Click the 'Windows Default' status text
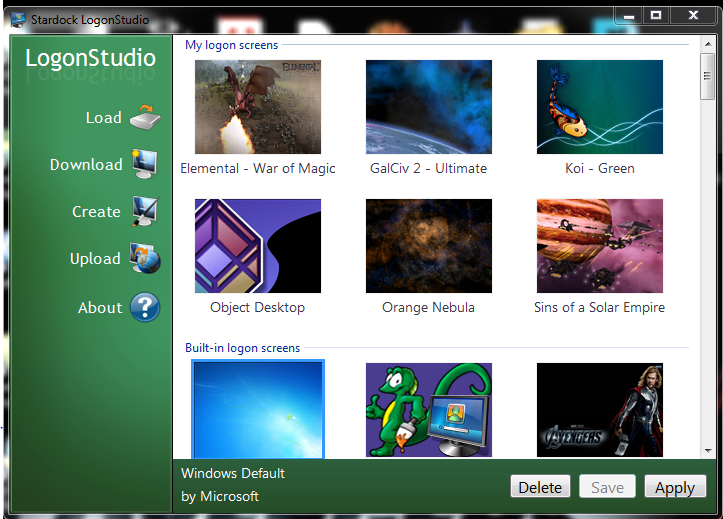Image resolution: width=723 pixels, height=519 pixels. pos(233,473)
